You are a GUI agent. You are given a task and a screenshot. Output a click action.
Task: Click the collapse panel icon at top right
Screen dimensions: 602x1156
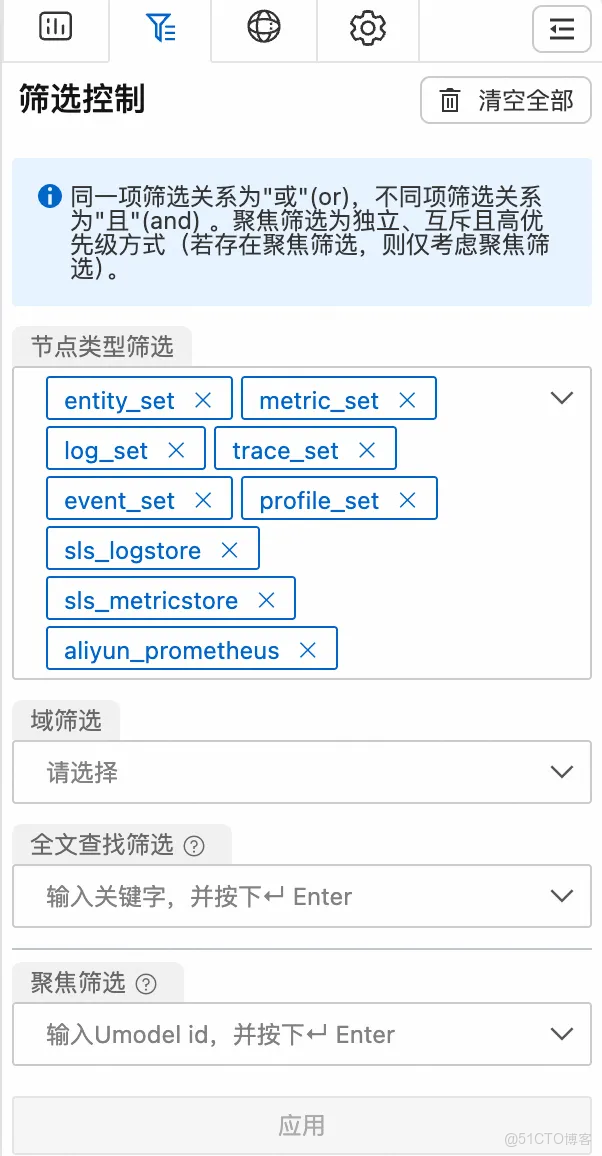click(561, 30)
